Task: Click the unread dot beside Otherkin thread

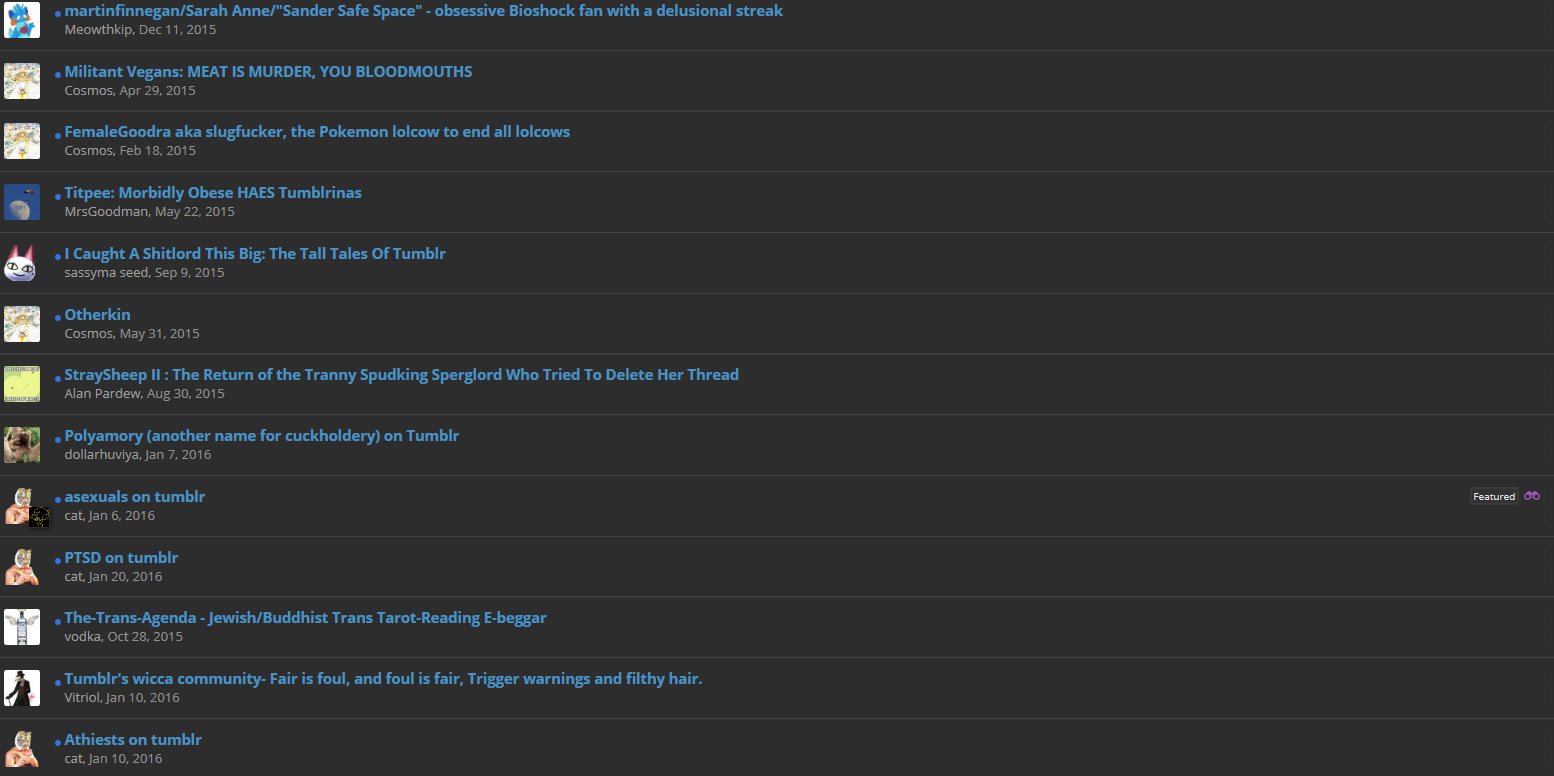Action: point(58,318)
